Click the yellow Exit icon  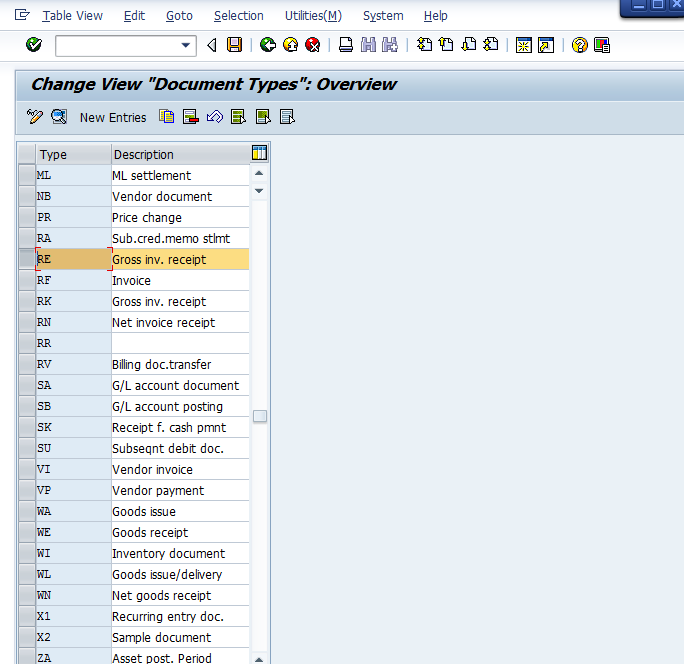coord(291,45)
